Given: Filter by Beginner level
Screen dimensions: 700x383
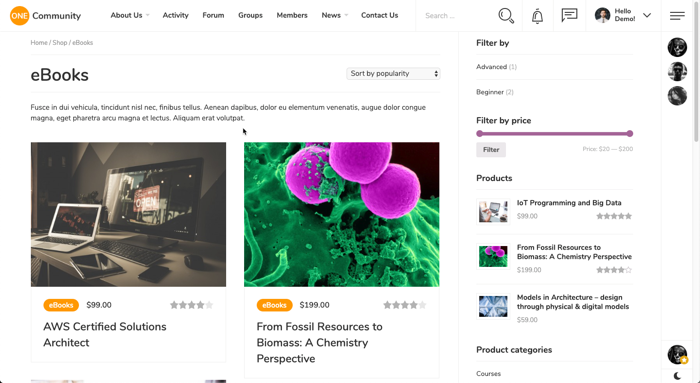Looking at the screenshot, I should pos(490,92).
